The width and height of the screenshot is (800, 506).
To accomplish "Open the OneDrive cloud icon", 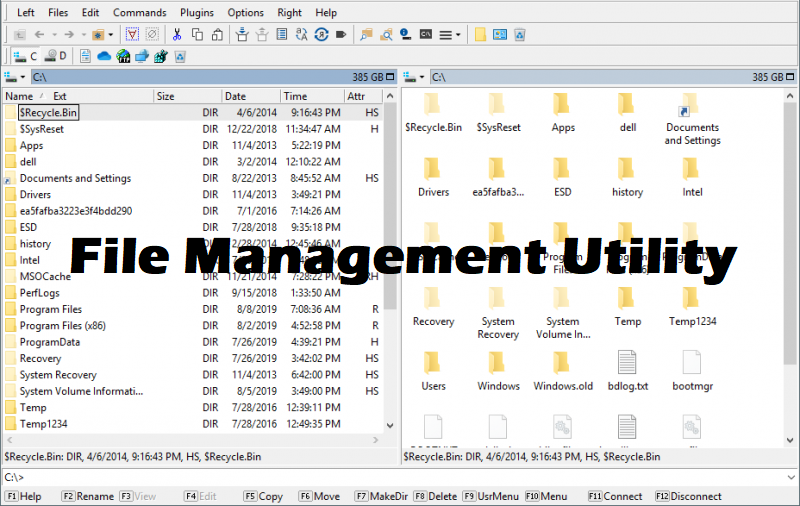I will pyautogui.click(x=104, y=56).
